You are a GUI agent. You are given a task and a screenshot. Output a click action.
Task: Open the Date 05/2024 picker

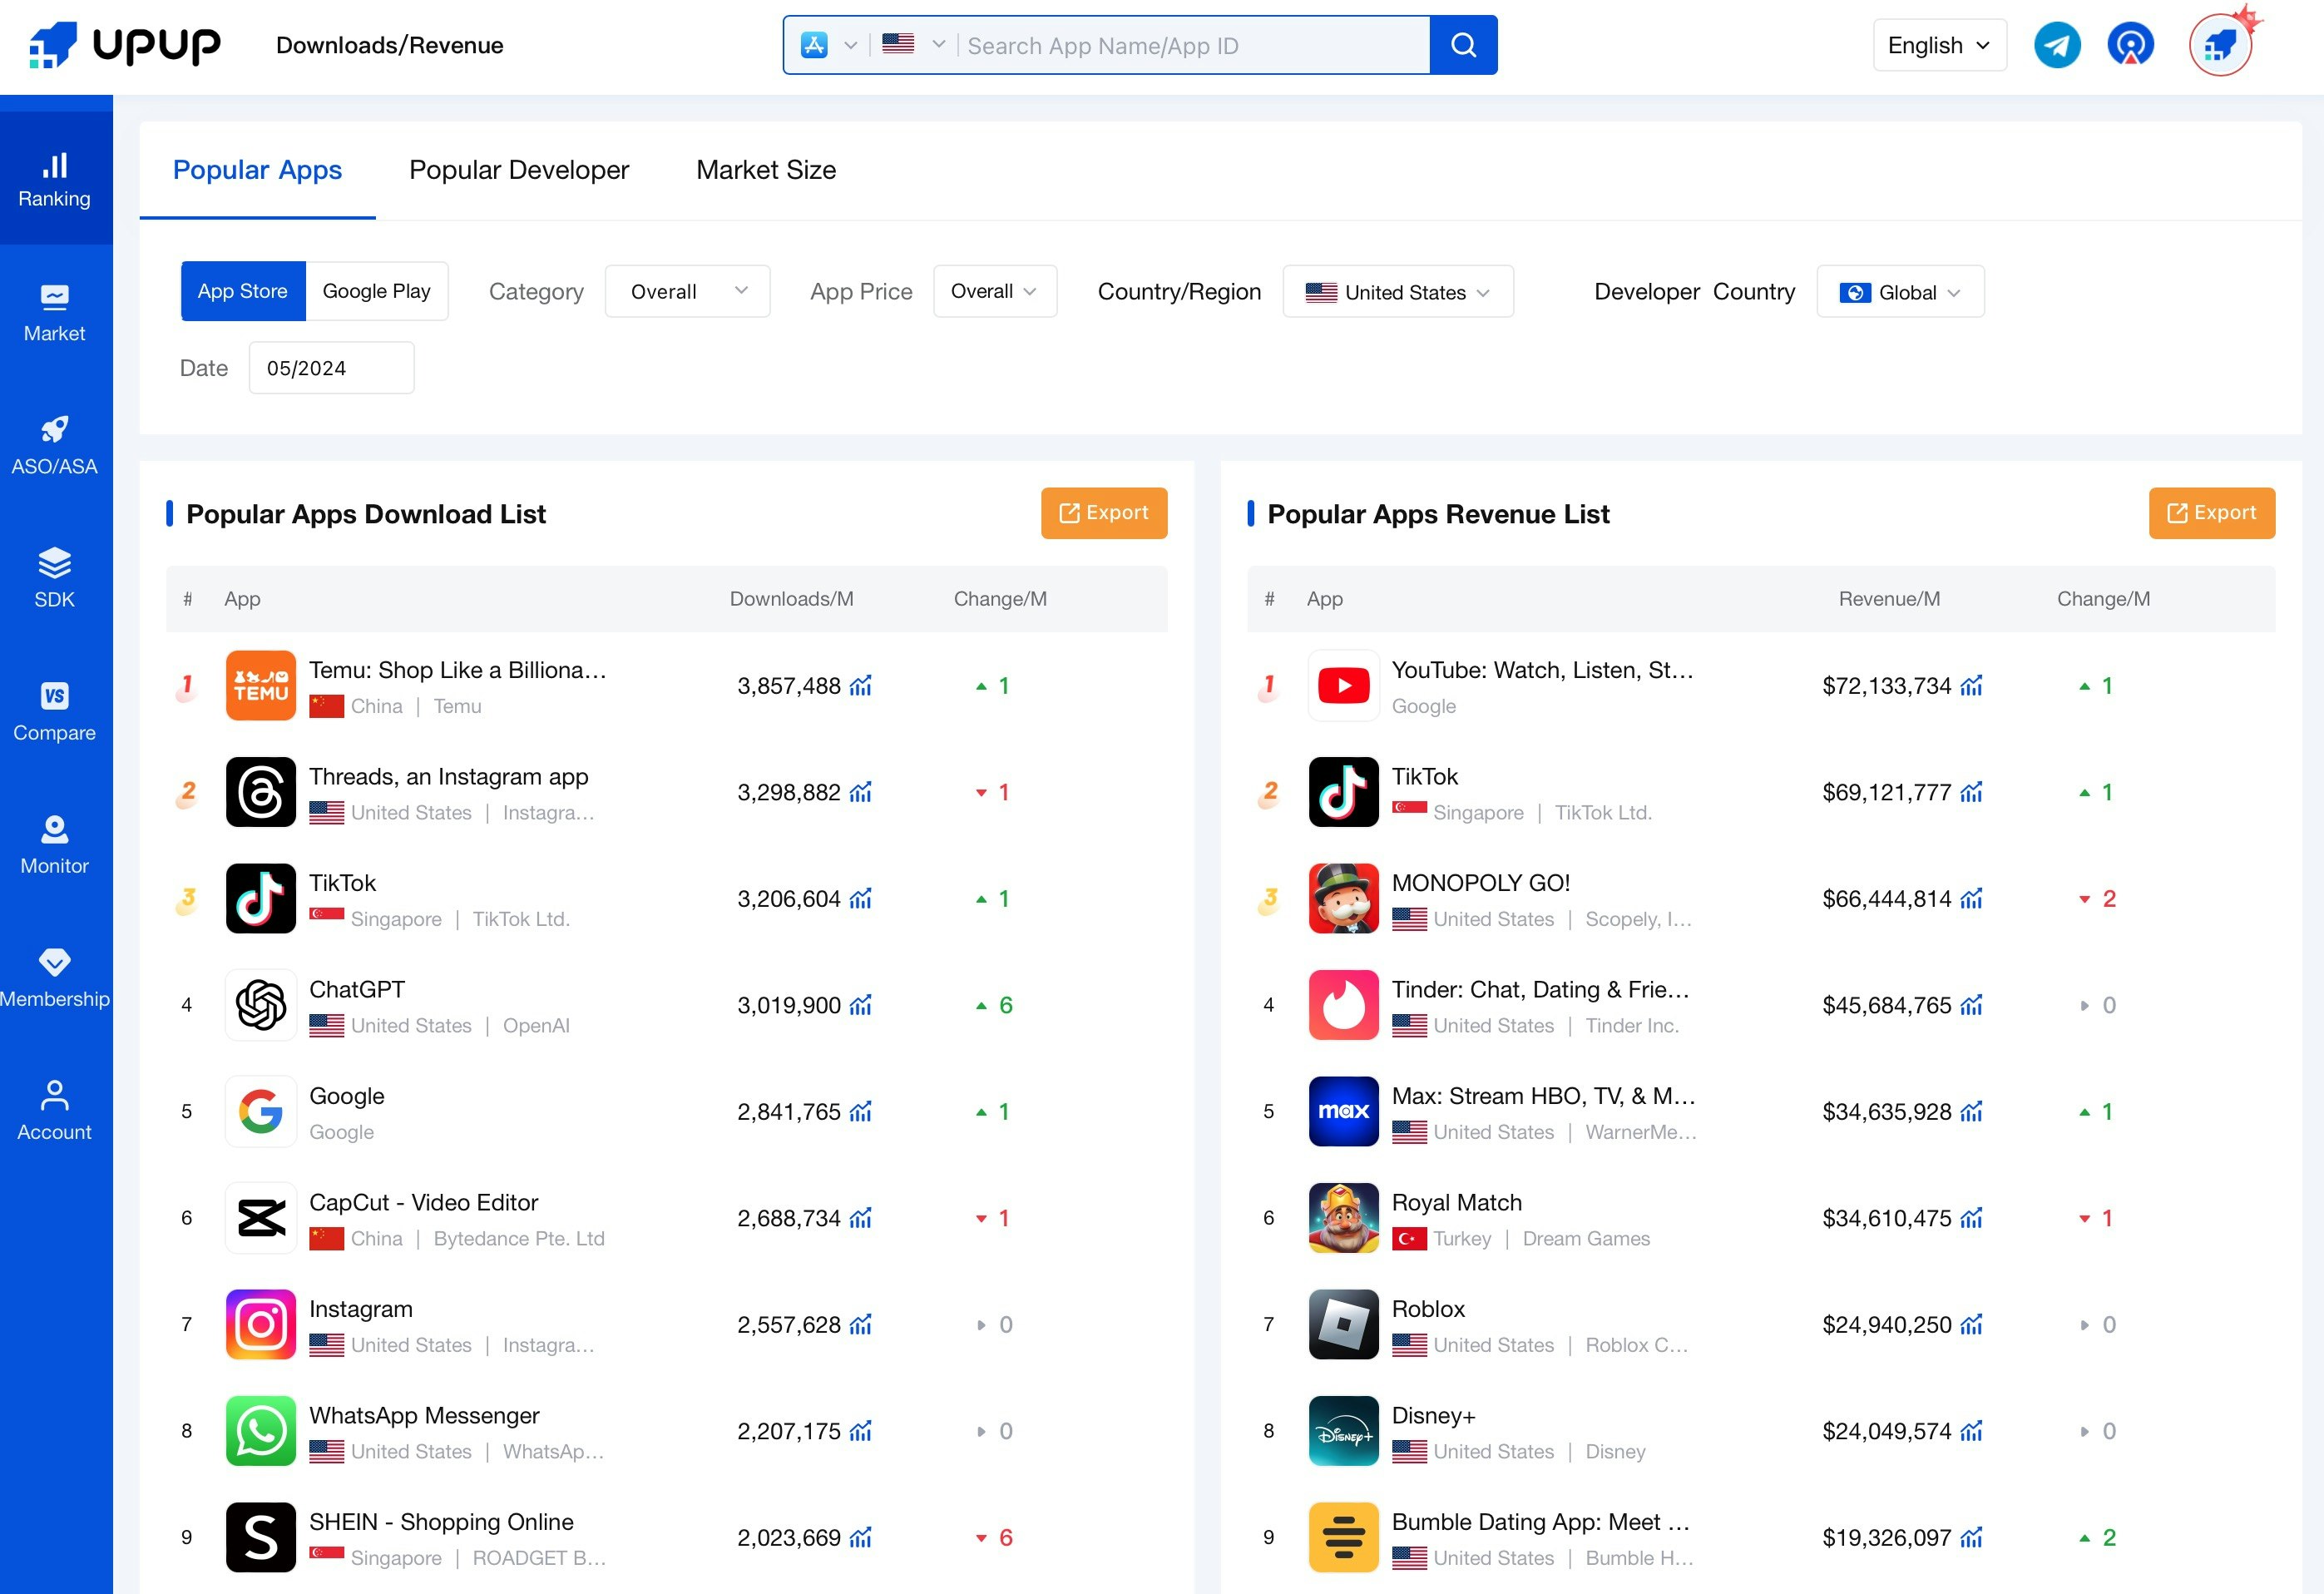click(x=331, y=368)
